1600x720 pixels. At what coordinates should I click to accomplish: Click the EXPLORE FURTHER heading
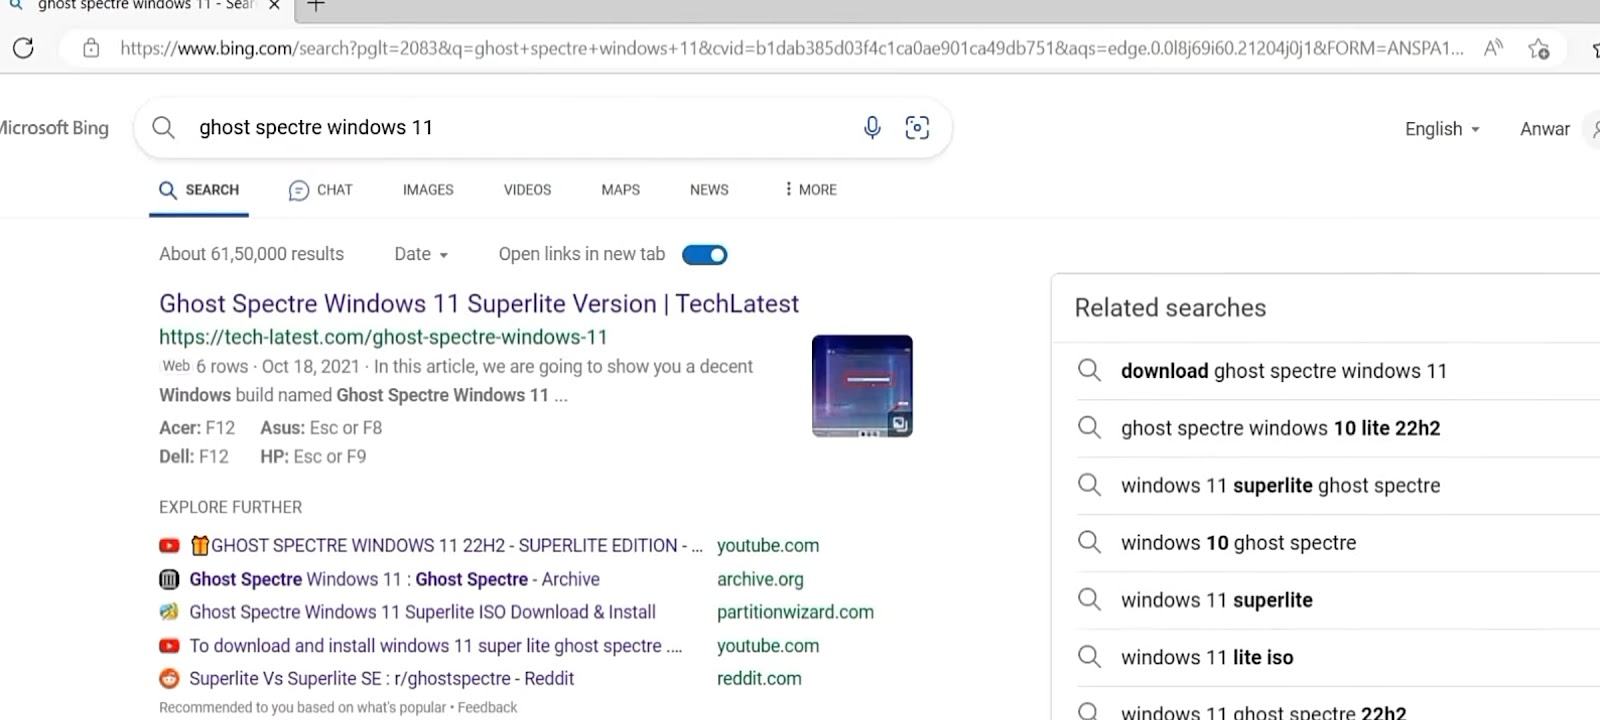(230, 507)
